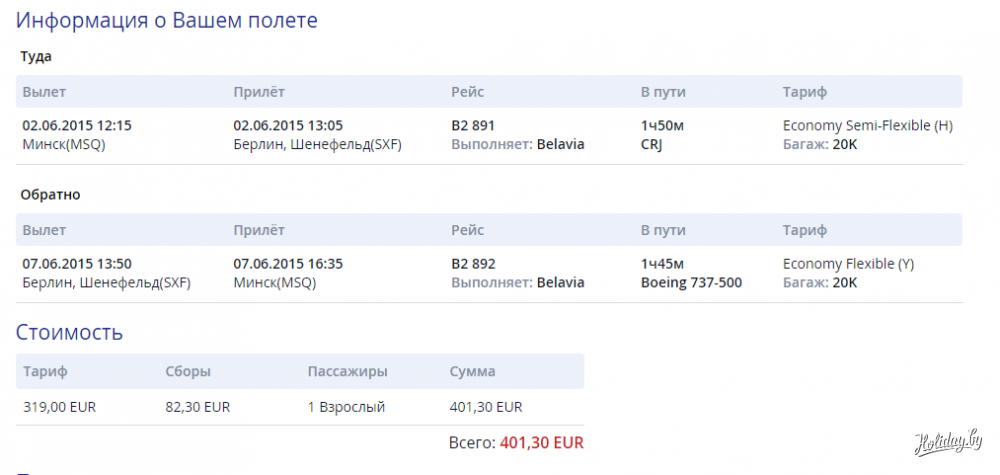Click the CRJ aircraft type text

pyautogui.click(x=653, y=145)
